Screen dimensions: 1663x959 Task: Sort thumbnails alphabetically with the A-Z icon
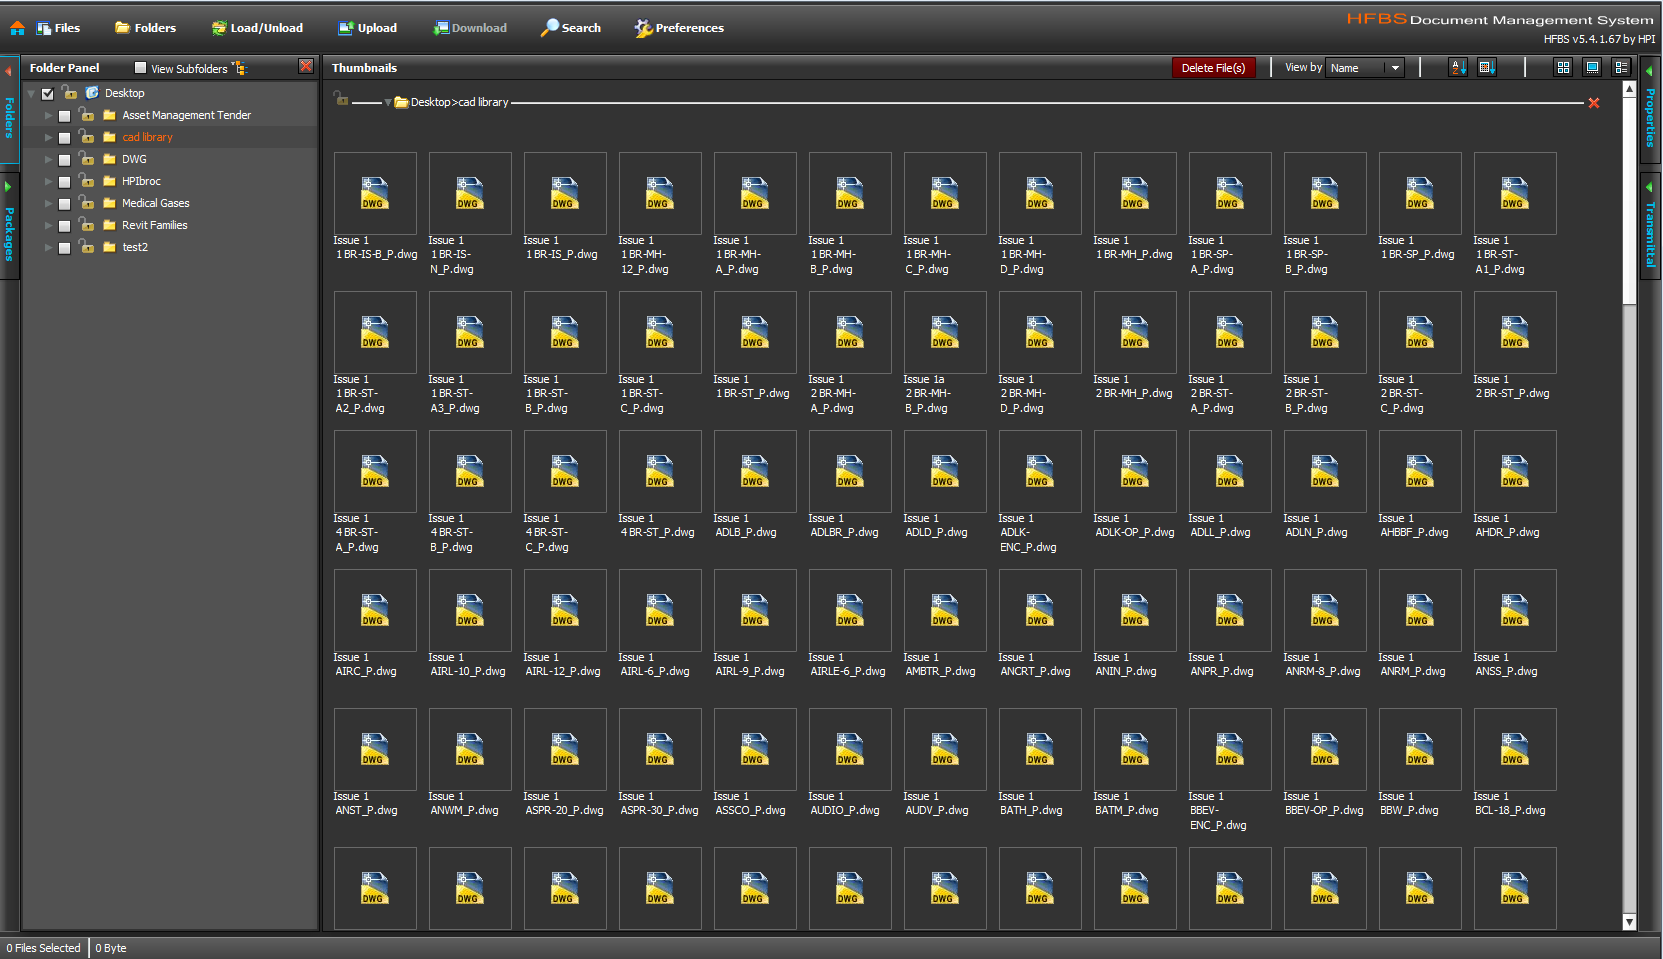pyautogui.click(x=1458, y=67)
